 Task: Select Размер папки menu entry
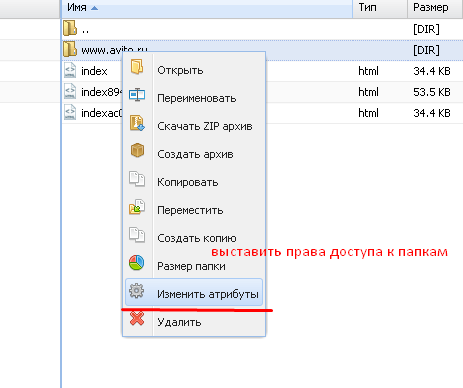(194, 266)
